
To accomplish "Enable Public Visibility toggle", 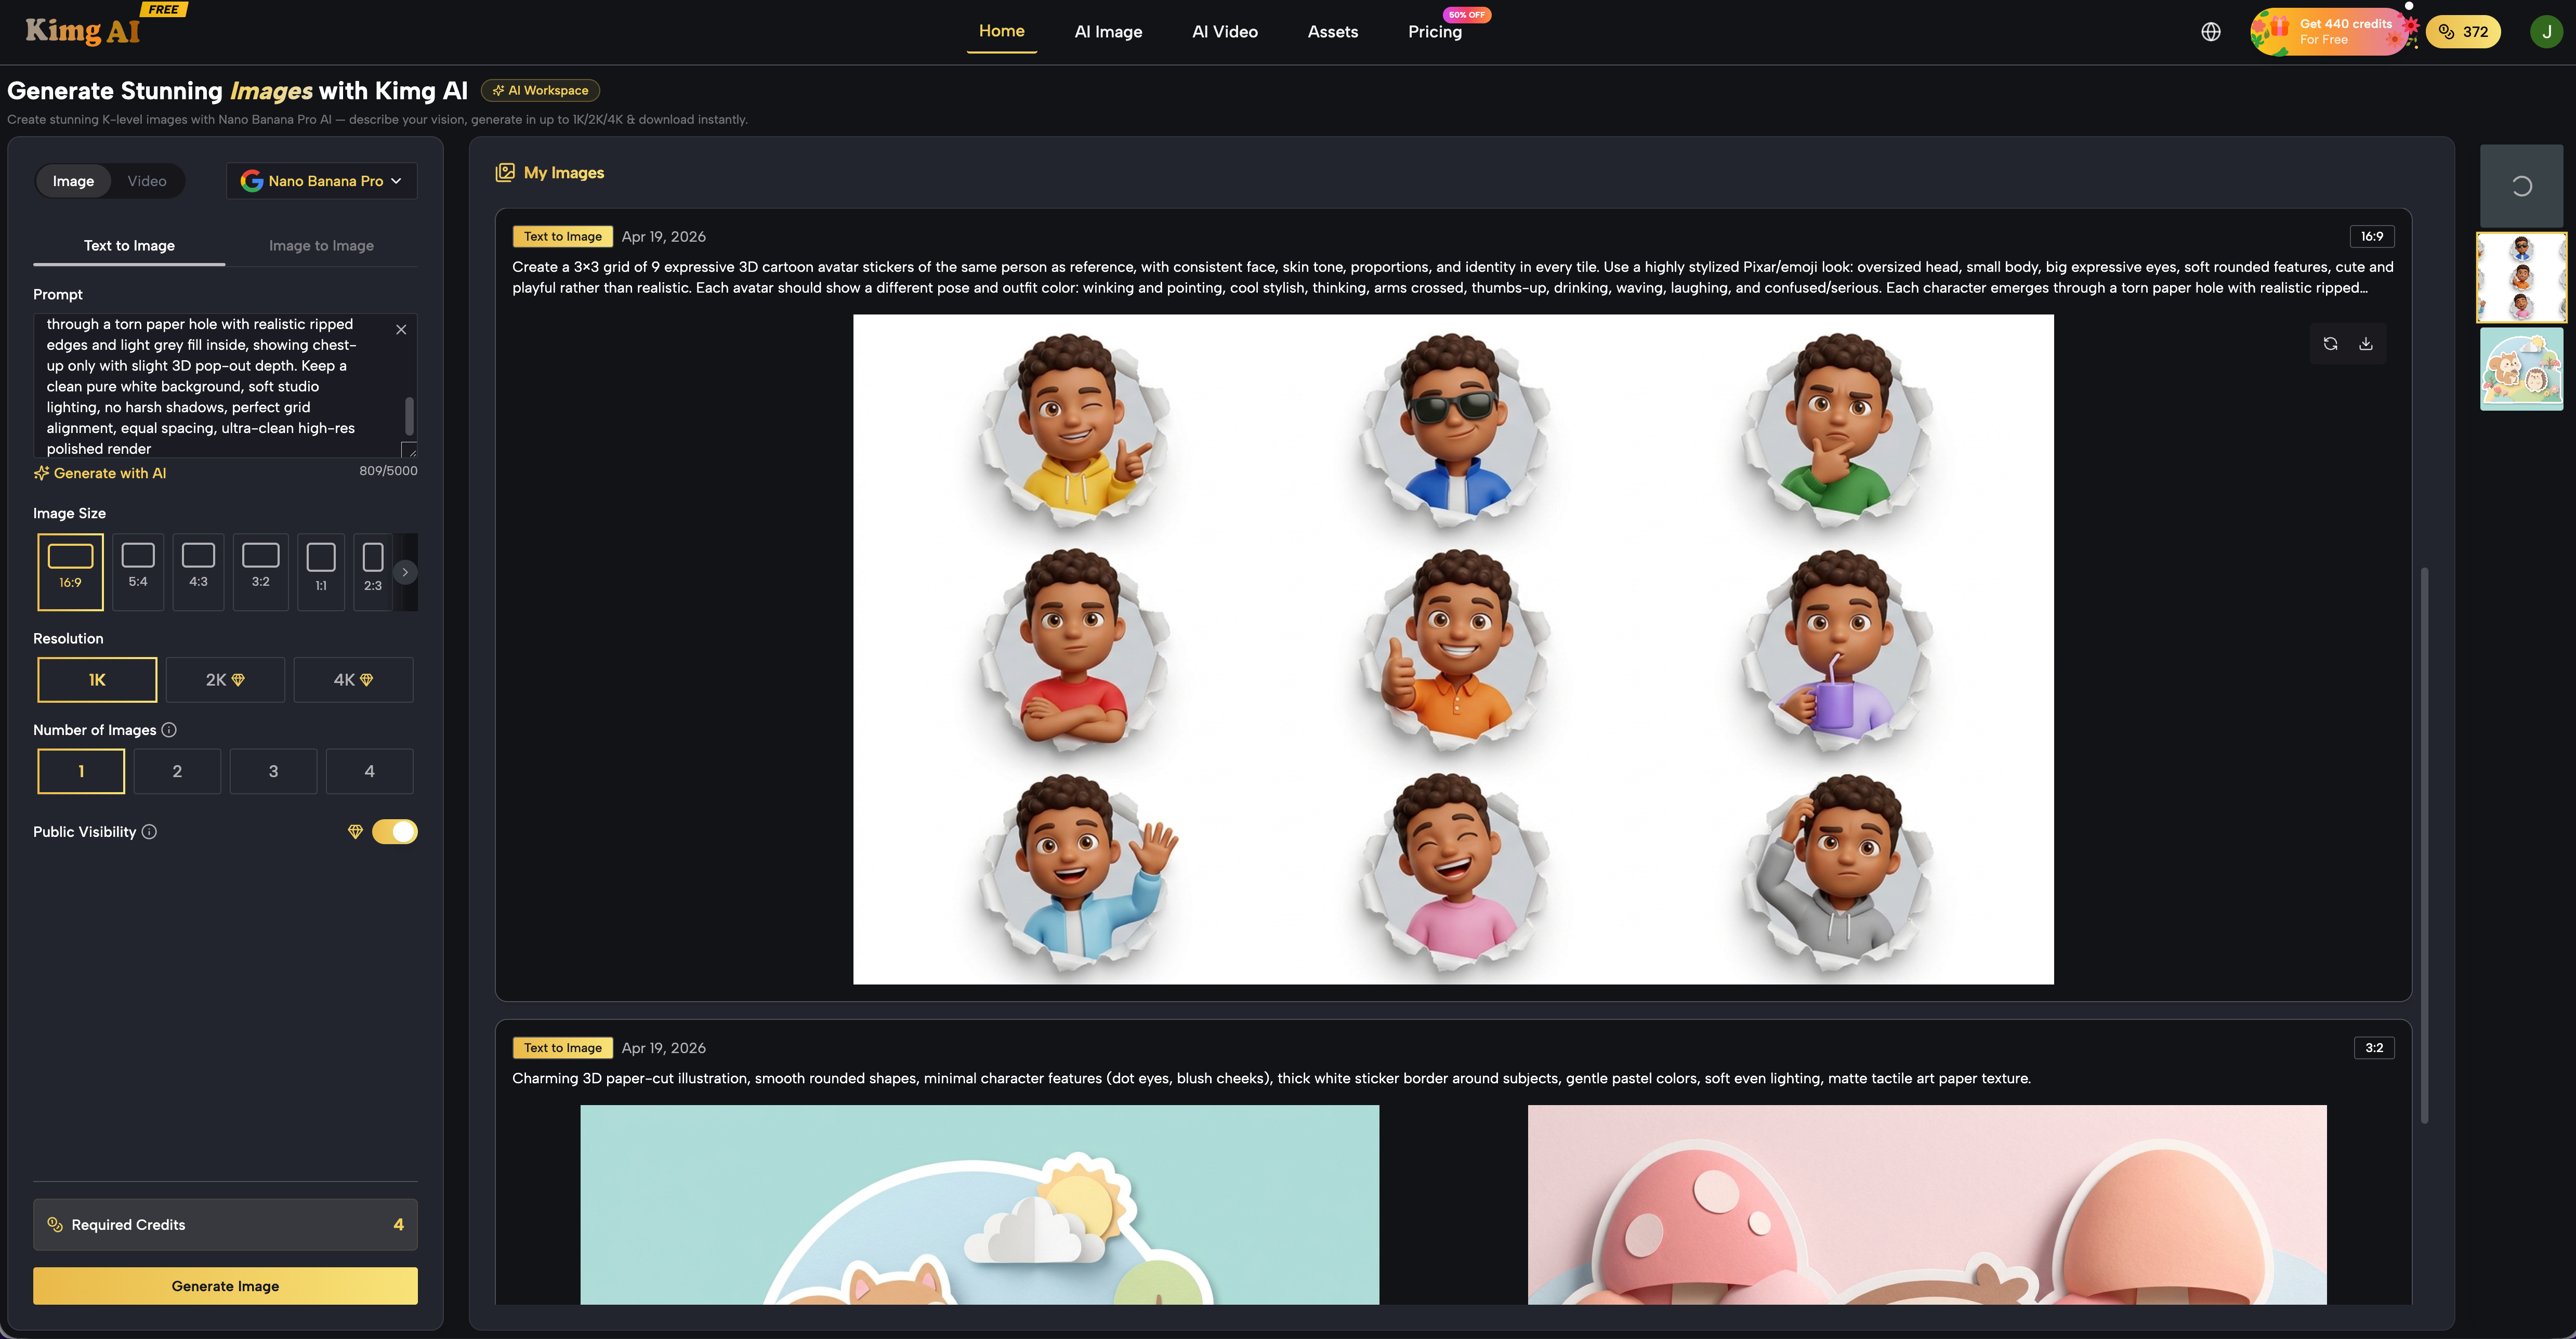I will (395, 831).
